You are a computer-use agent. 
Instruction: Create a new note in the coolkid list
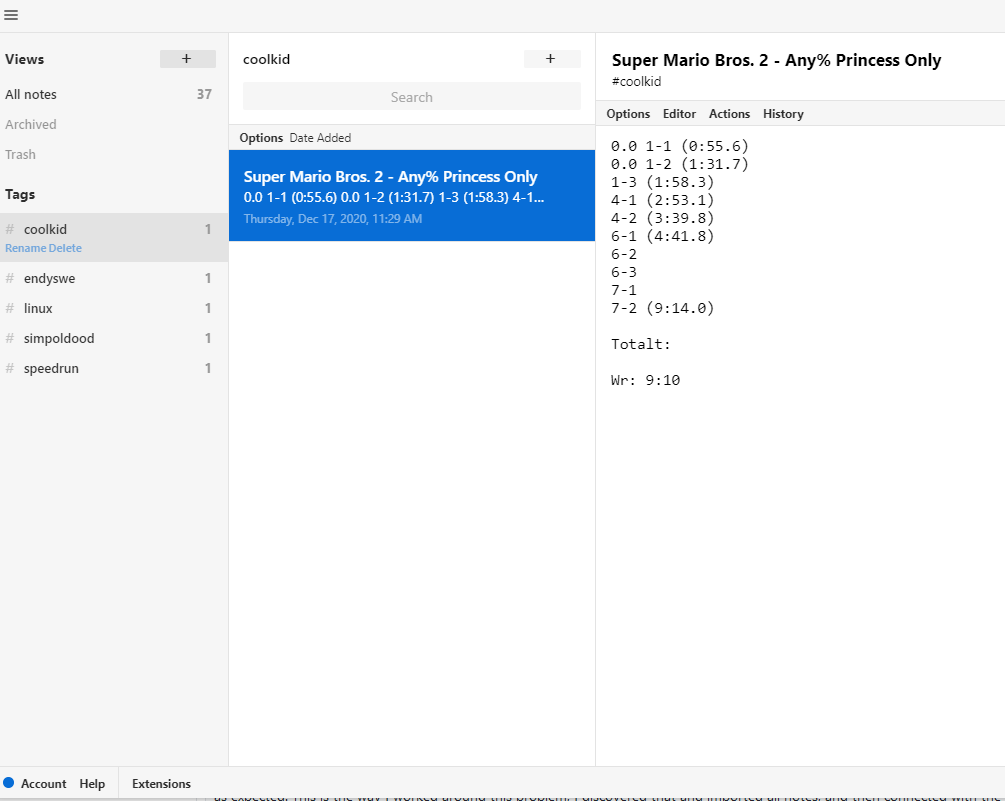552,59
